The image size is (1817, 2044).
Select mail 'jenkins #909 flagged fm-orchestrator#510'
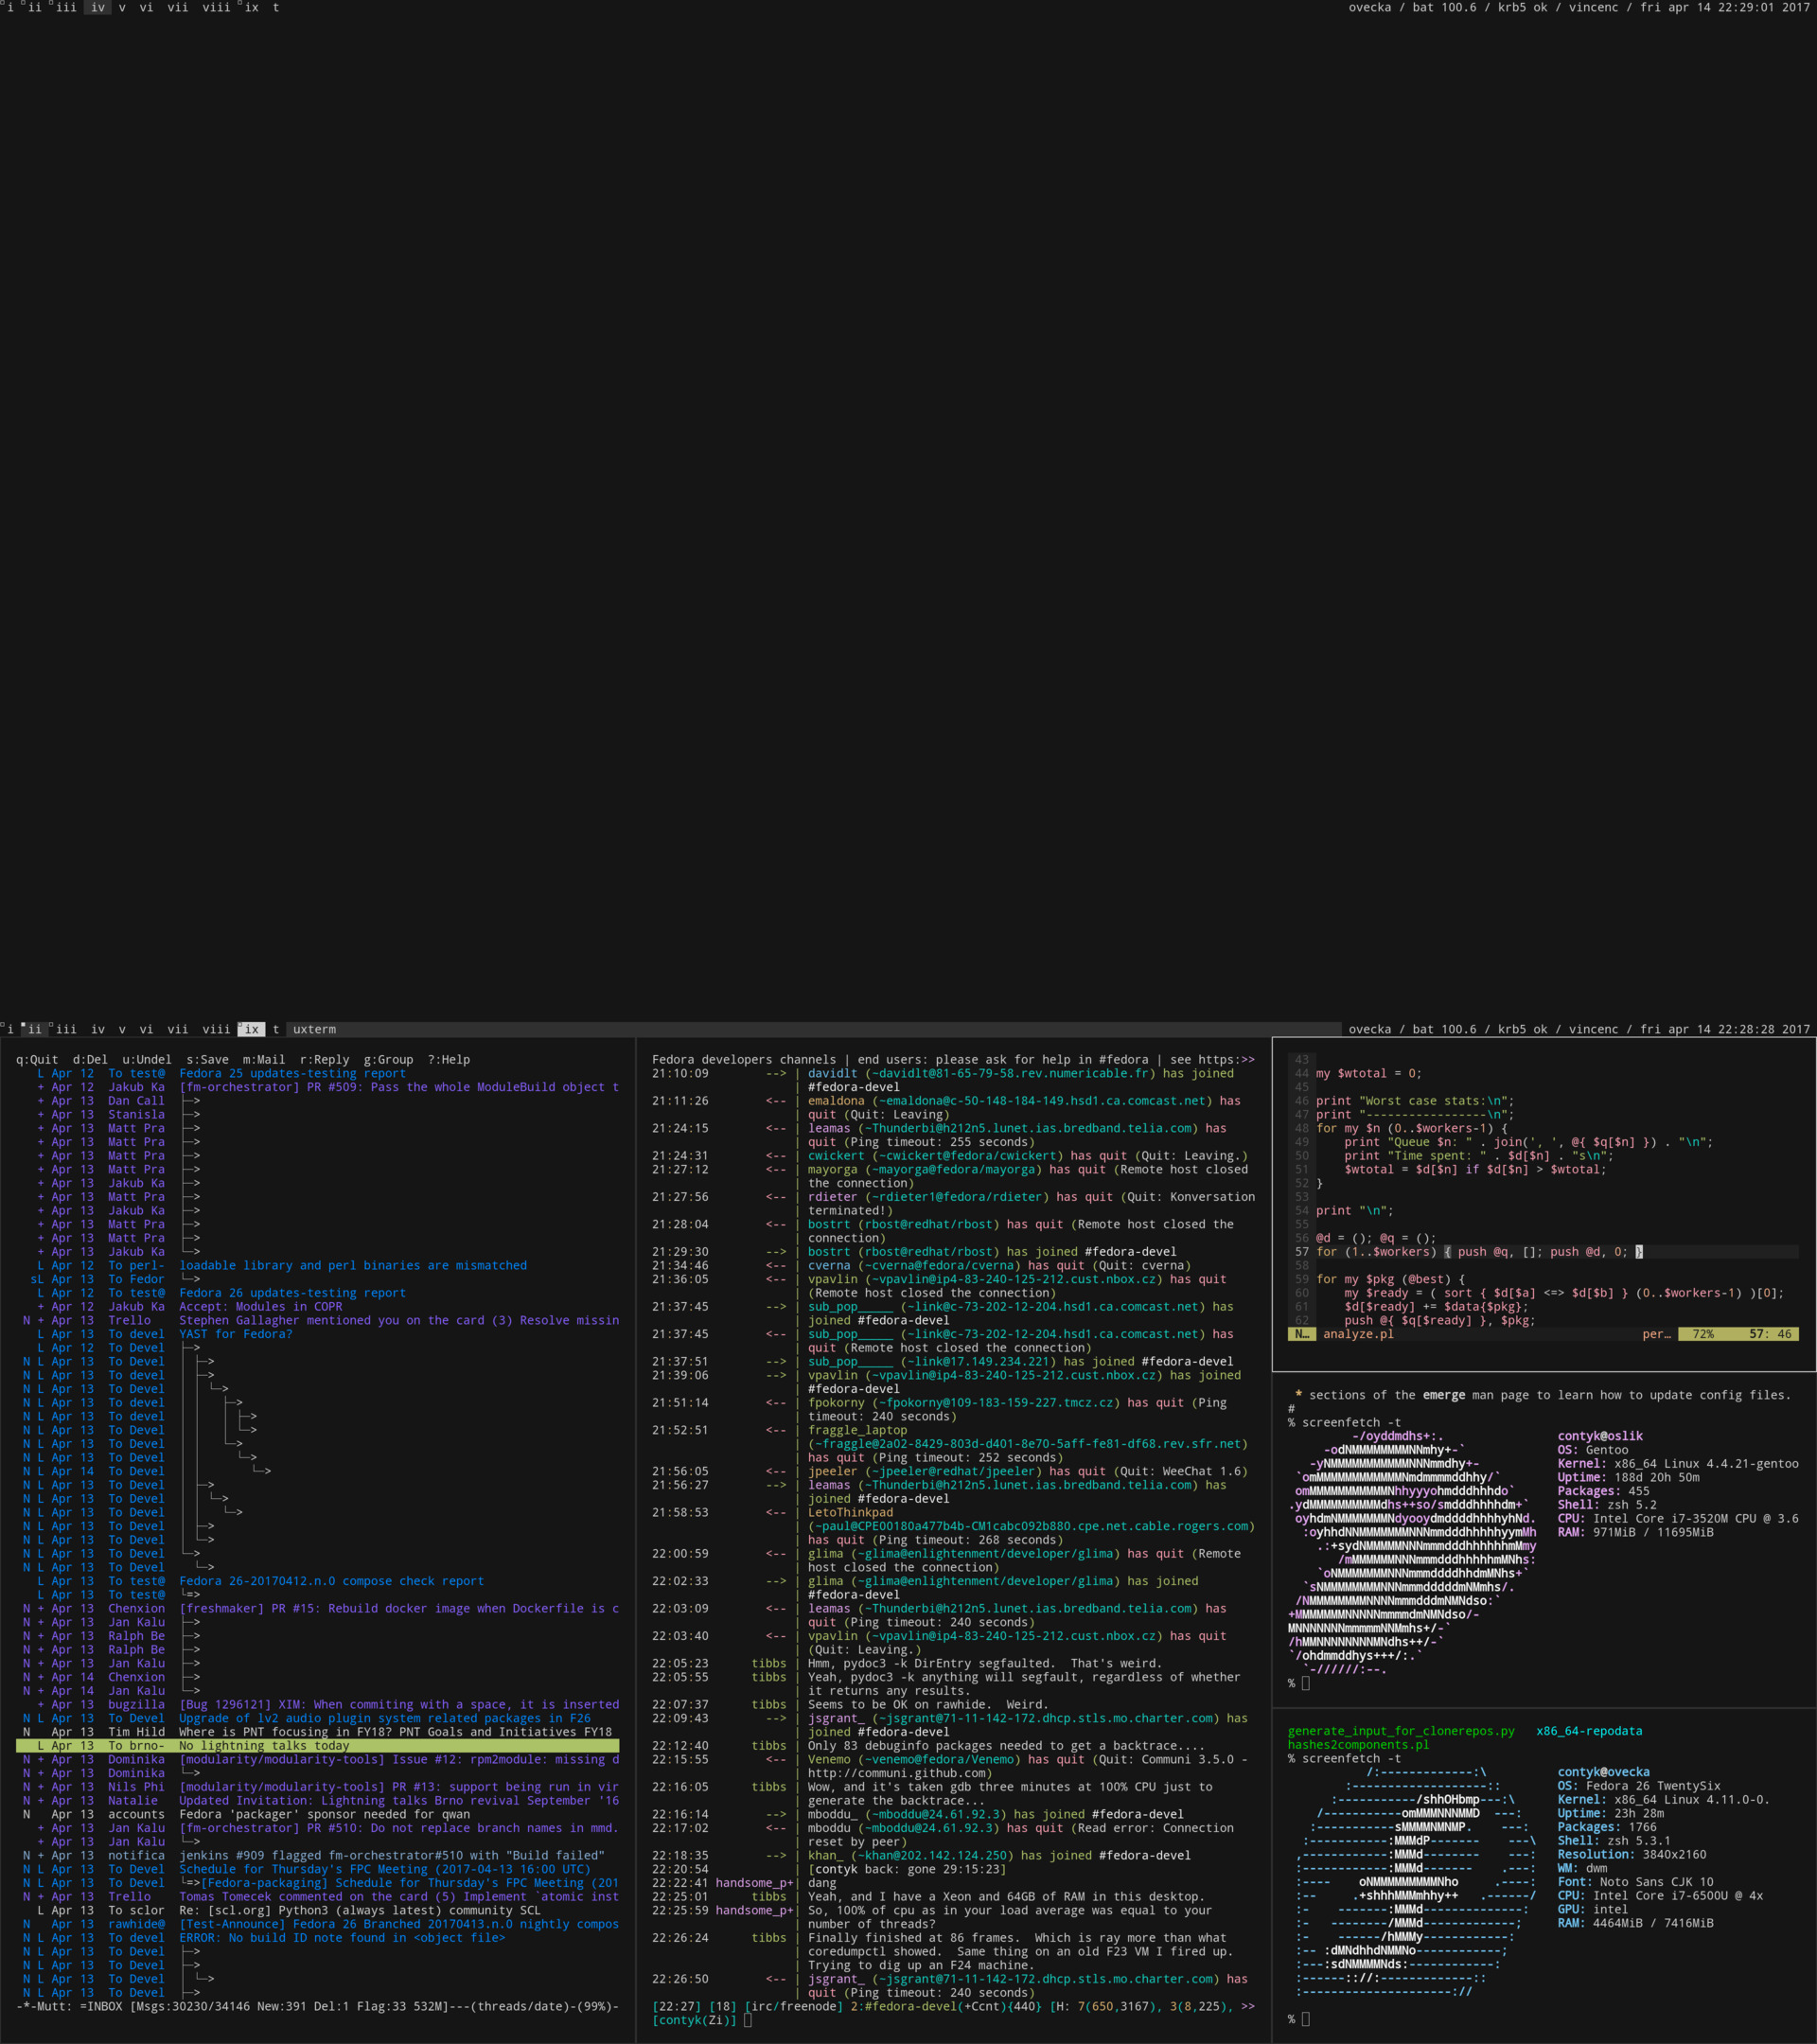pos(318,1855)
